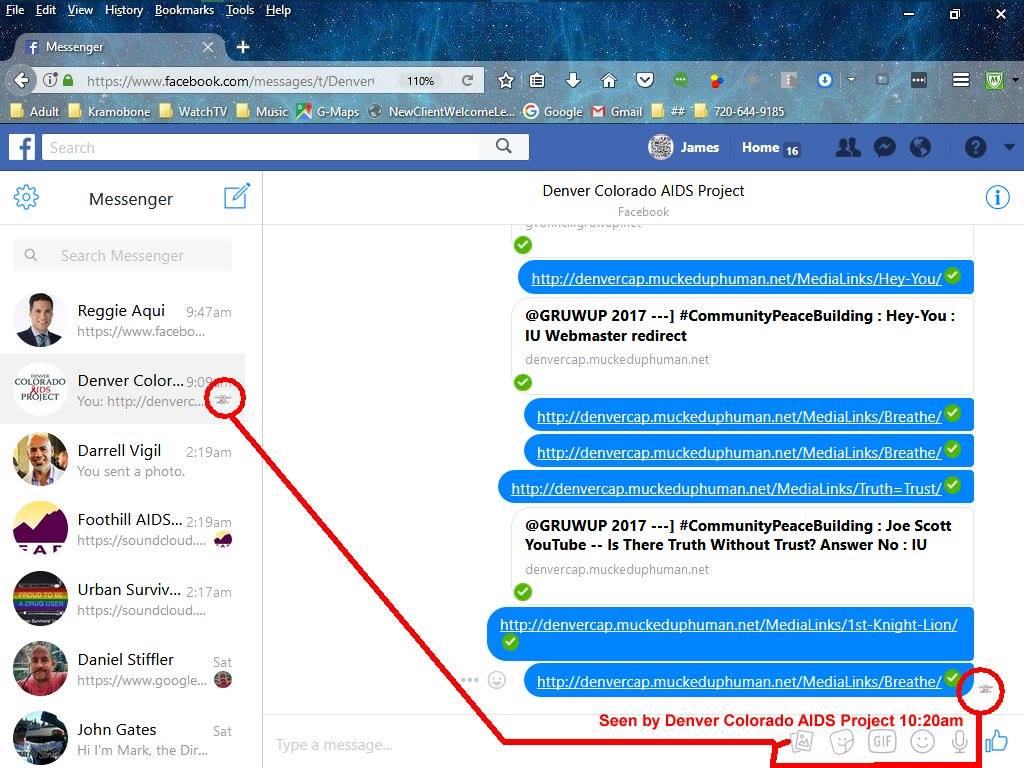Open the Firefox downloads arrow

tap(573, 80)
